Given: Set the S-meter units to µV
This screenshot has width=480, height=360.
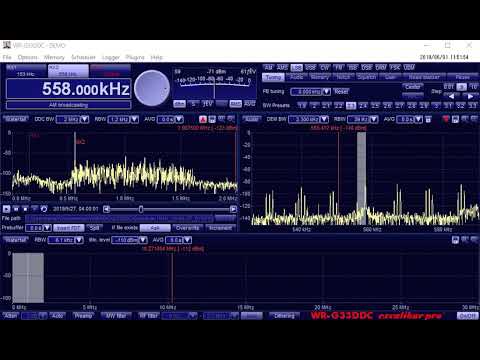Looking at the screenshot, I should [207, 104].
